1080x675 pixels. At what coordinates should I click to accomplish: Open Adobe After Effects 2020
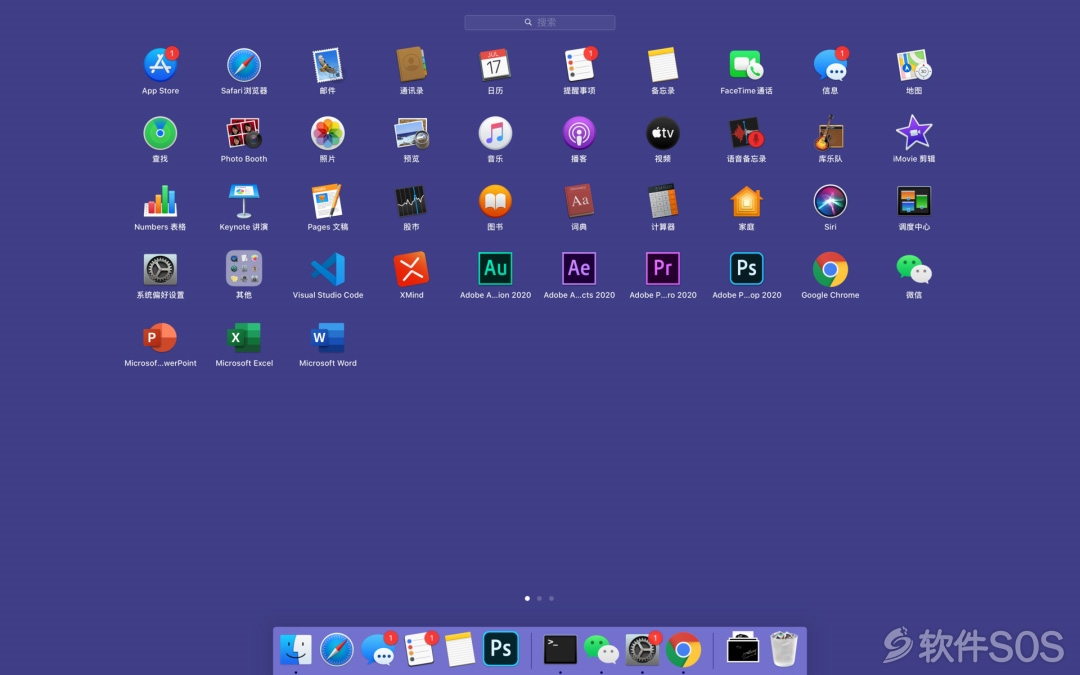579,269
